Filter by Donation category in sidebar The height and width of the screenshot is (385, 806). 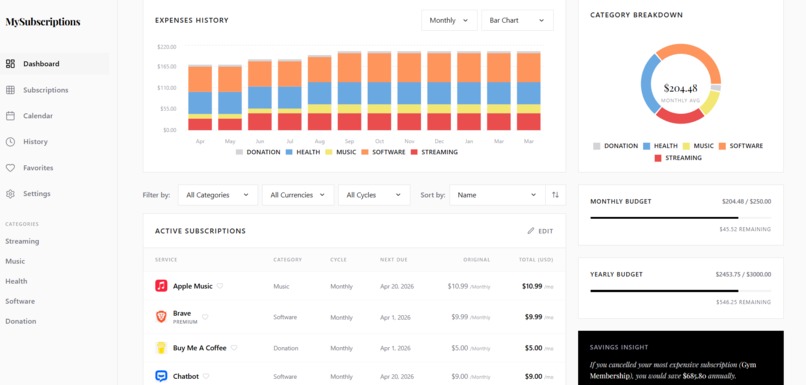point(21,321)
